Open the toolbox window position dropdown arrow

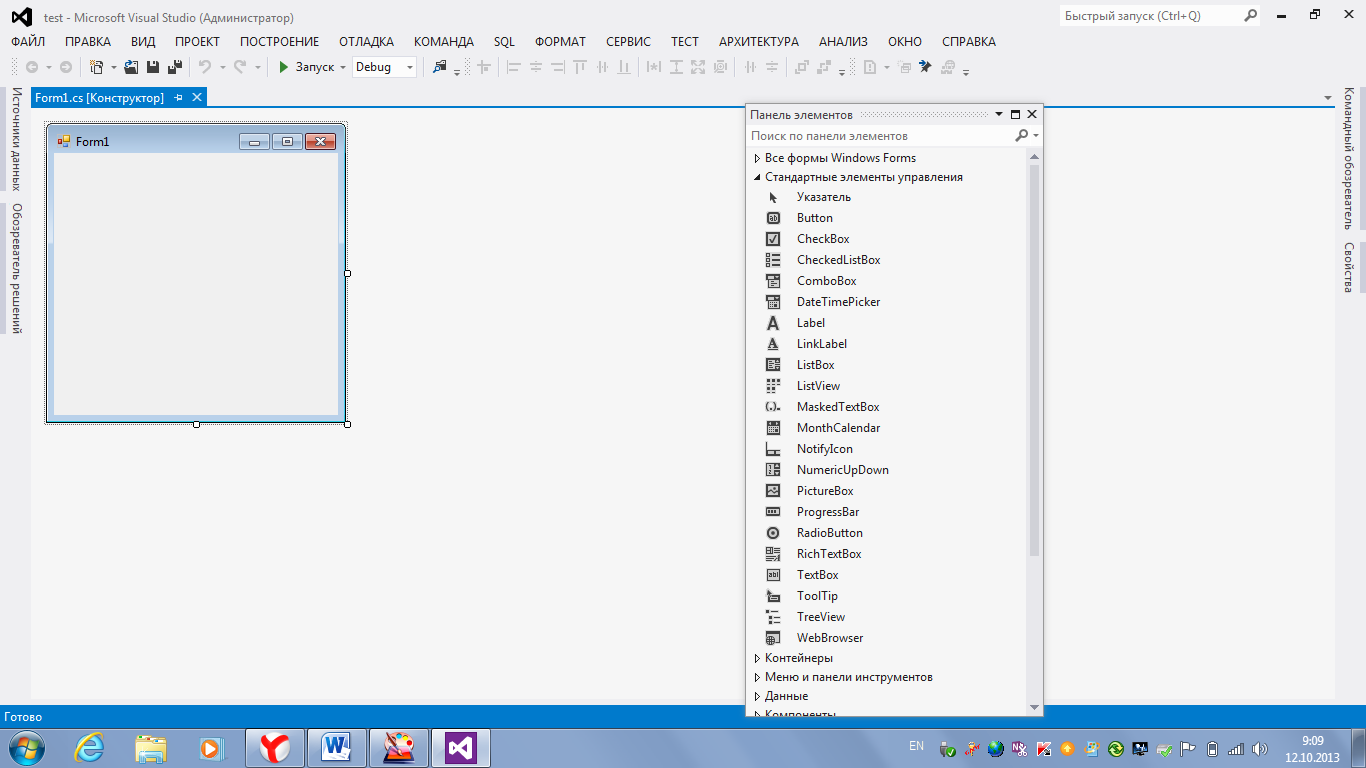(998, 114)
